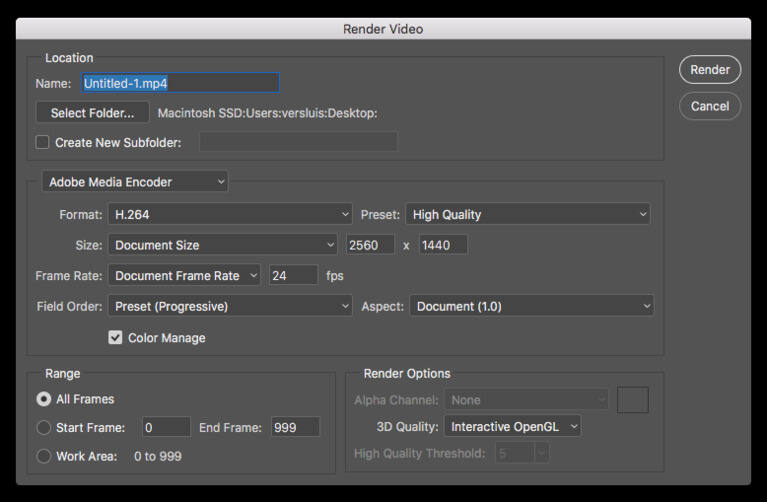Select the Start Frame radio button
The image size is (767, 502).
point(44,428)
